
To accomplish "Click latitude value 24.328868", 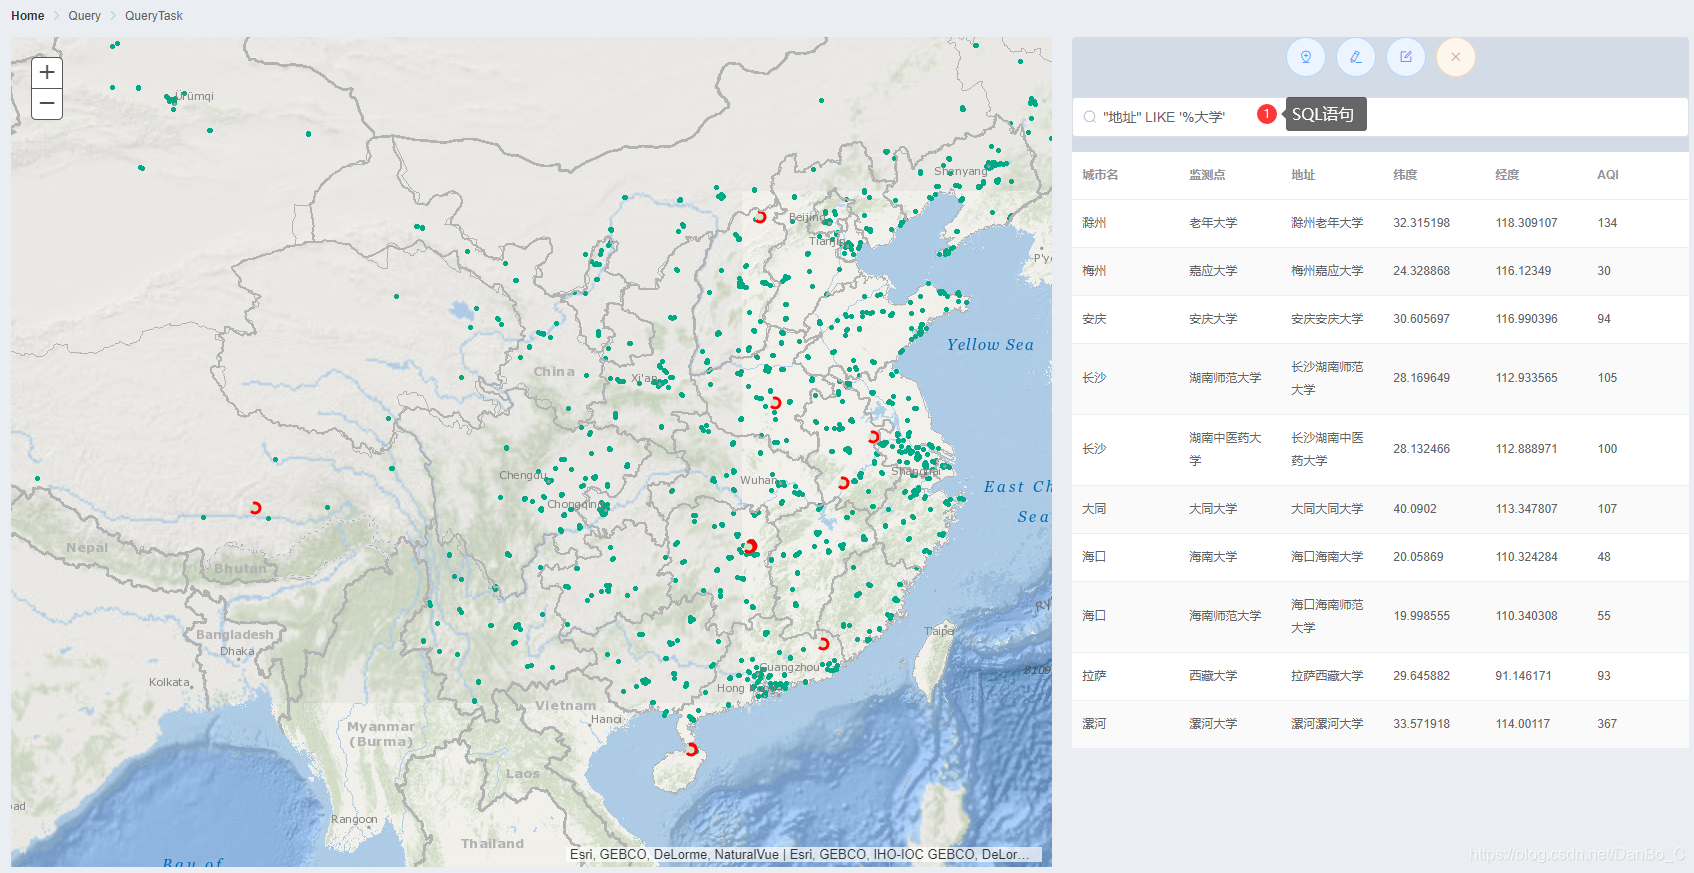I will point(1421,271).
